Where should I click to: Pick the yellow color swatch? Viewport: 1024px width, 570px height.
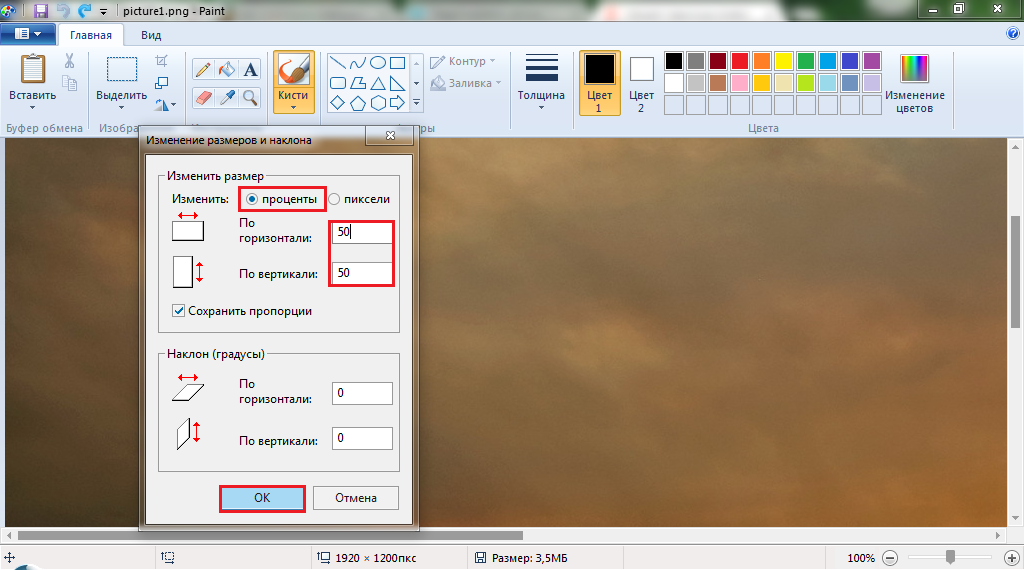point(784,61)
